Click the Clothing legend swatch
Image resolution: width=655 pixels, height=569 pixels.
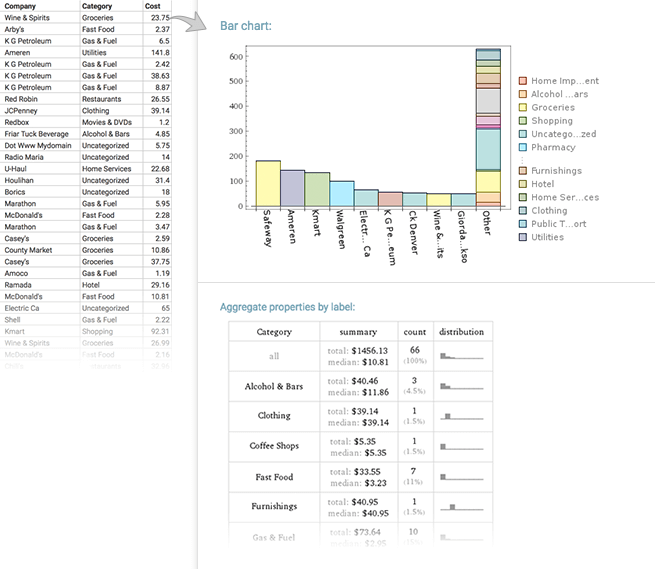click(523, 211)
